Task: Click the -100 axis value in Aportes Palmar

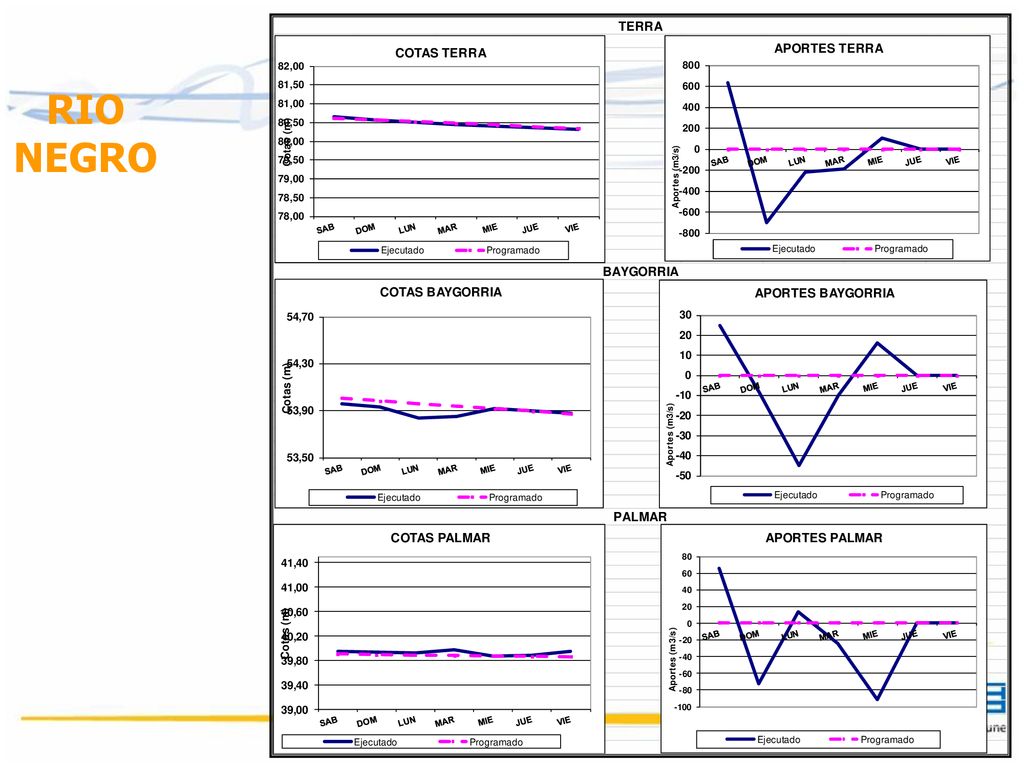Action: 683,707
